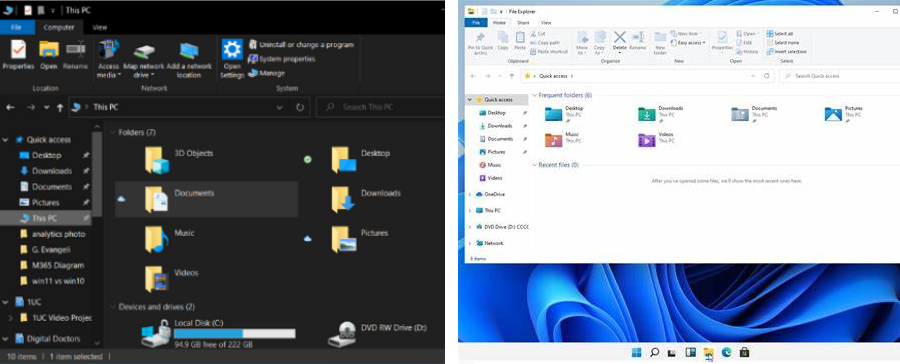The width and height of the screenshot is (900, 364).
Task: Click Uninstall or change a program
Action: [x=301, y=44]
